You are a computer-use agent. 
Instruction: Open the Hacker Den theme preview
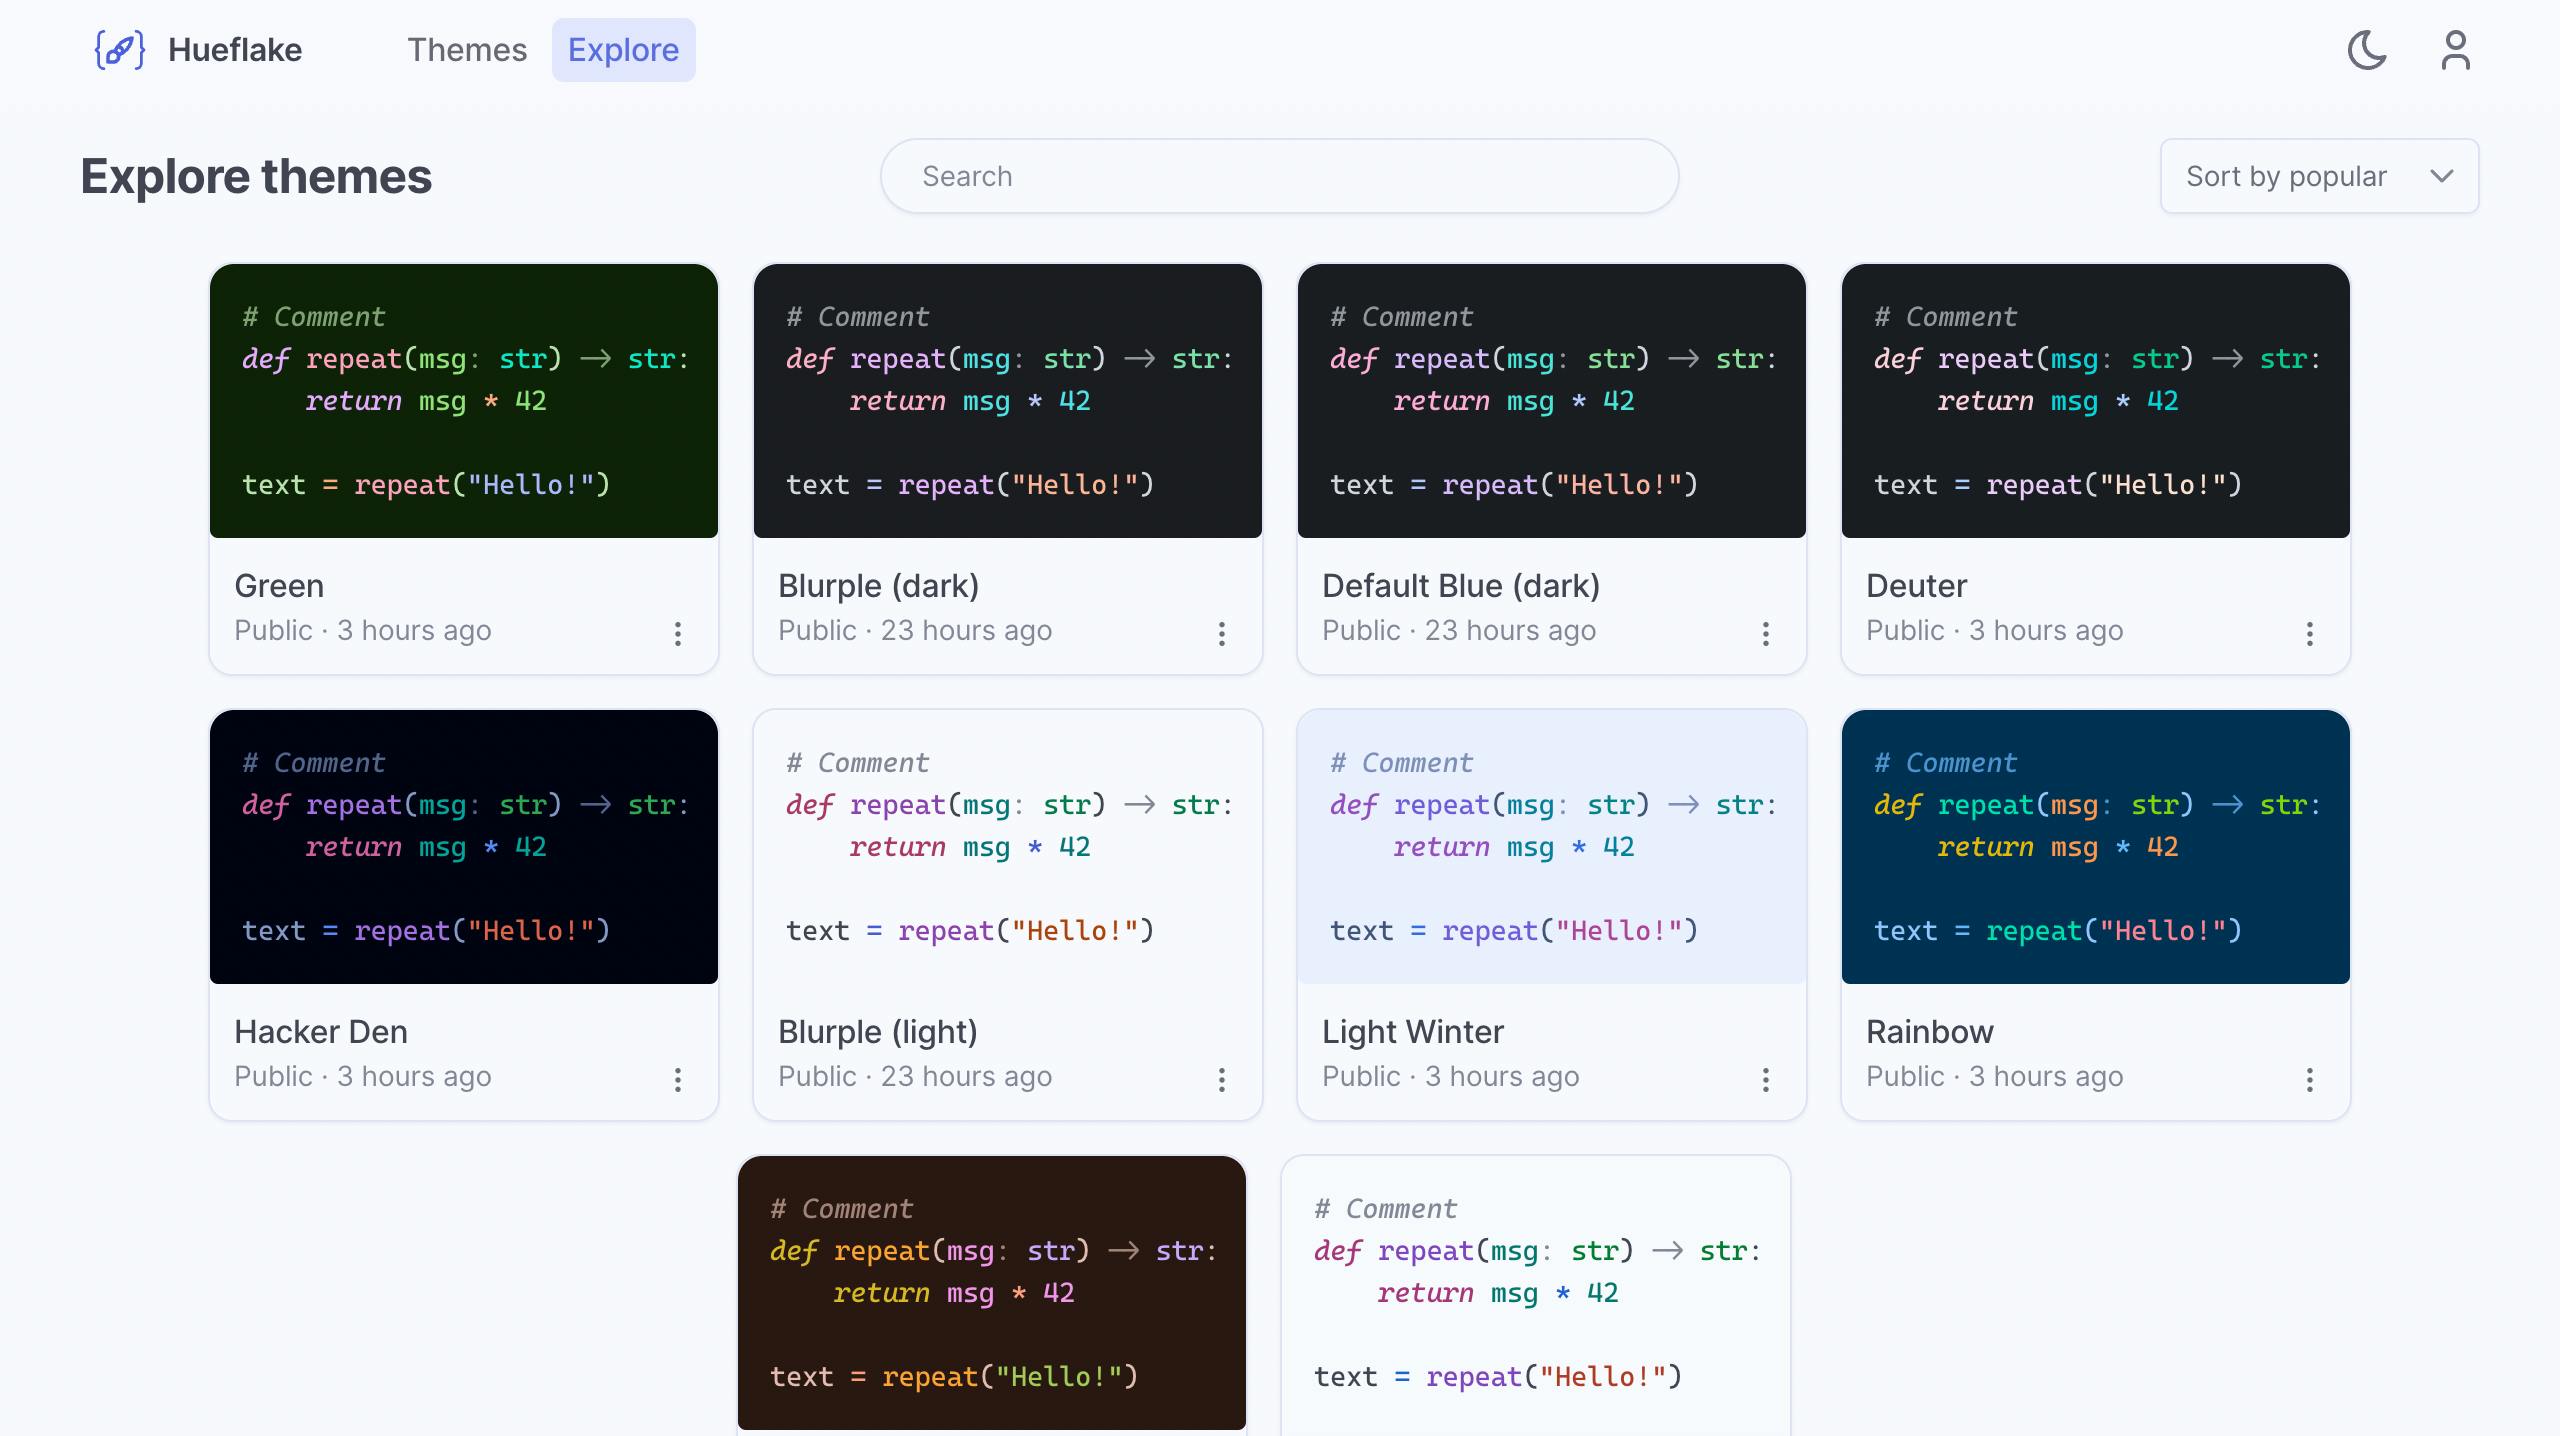(x=464, y=847)
